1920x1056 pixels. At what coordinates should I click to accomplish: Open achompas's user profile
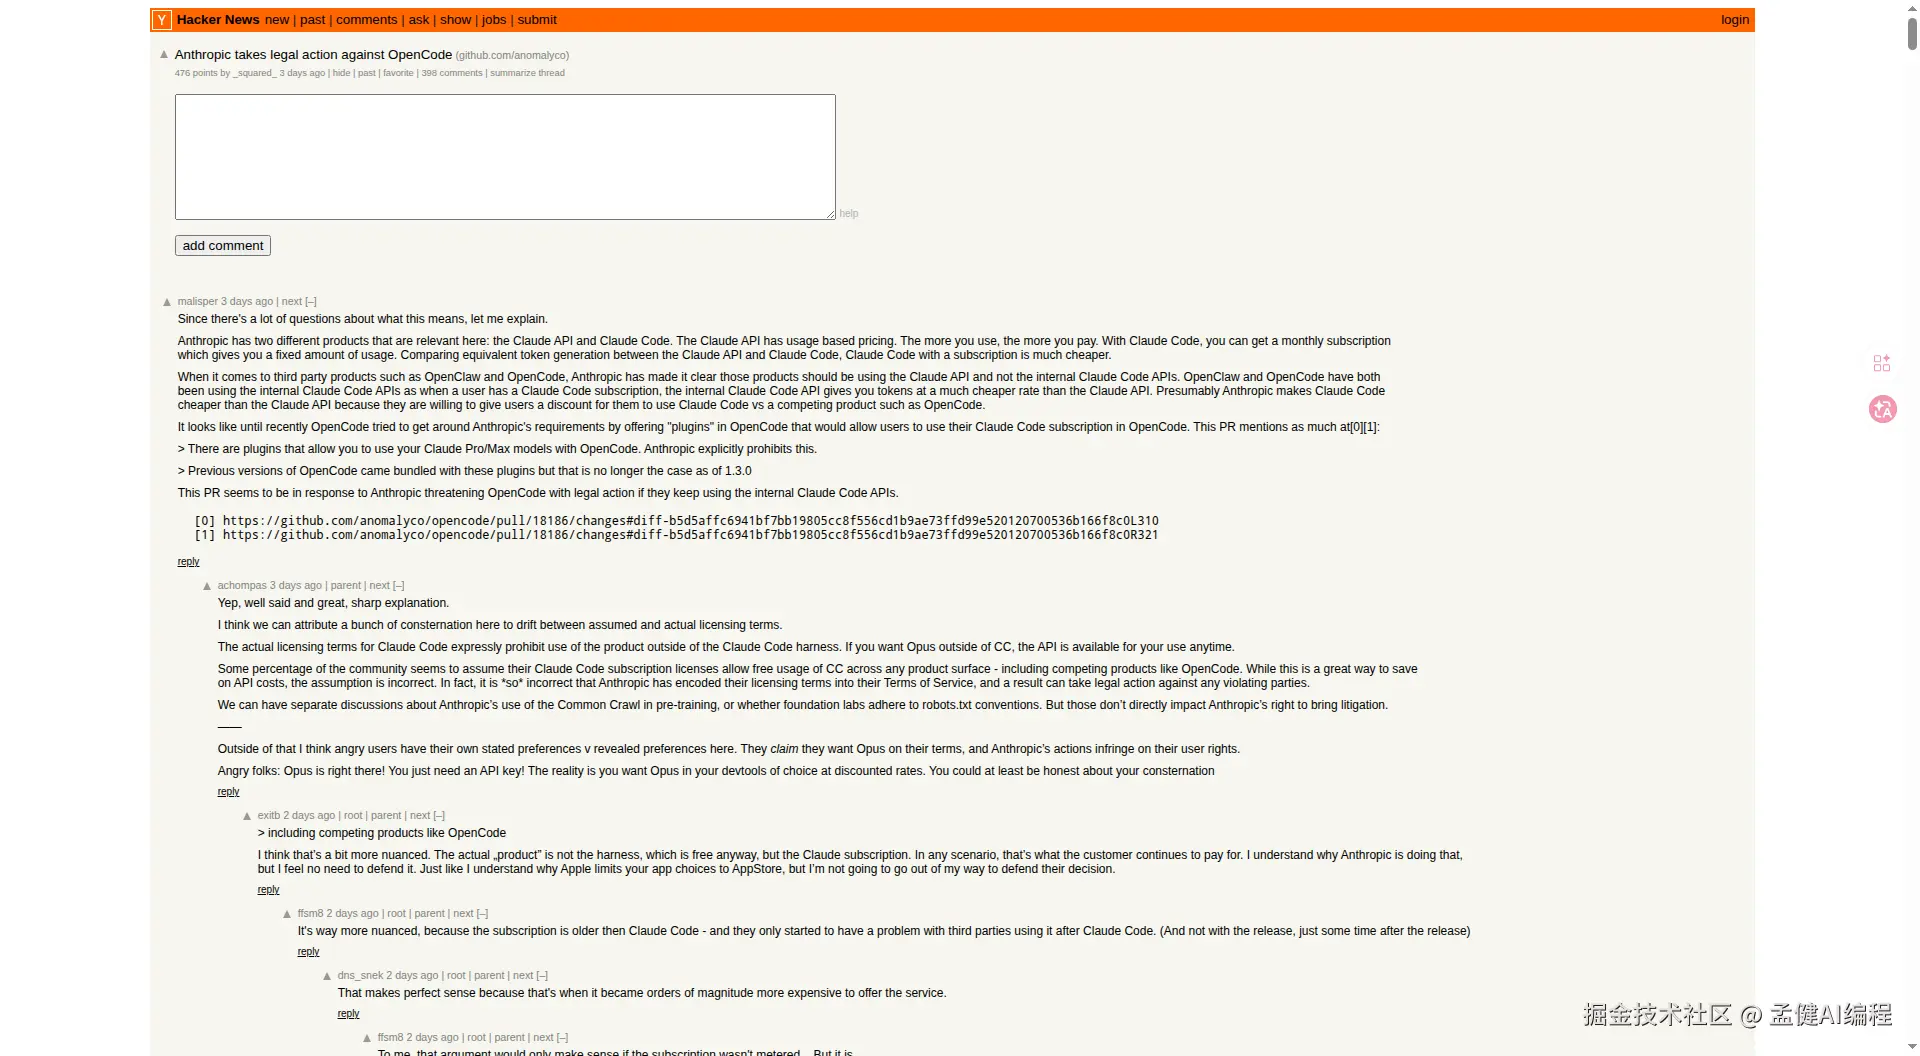click(x=242, y=585)
